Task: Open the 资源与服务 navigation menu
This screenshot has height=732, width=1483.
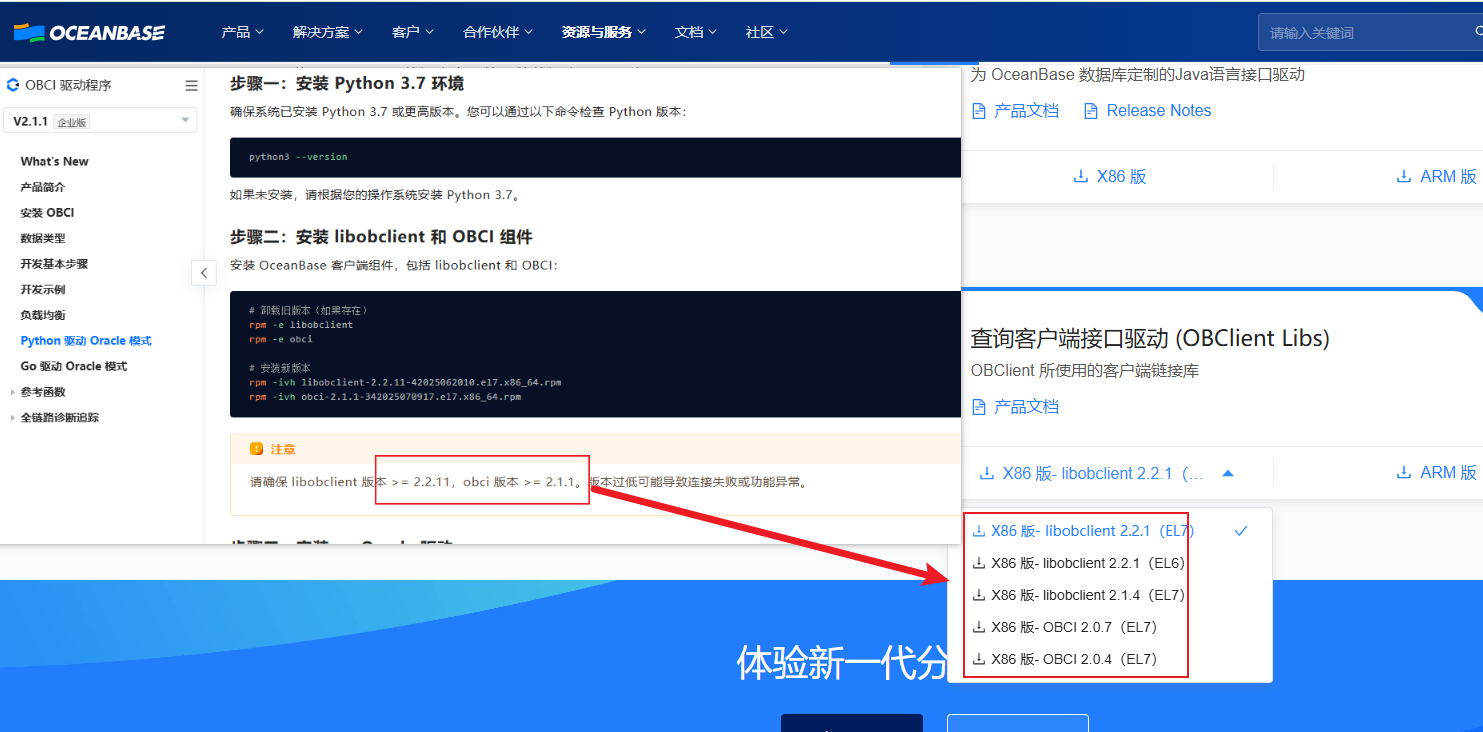Action: tap(603, 32)
